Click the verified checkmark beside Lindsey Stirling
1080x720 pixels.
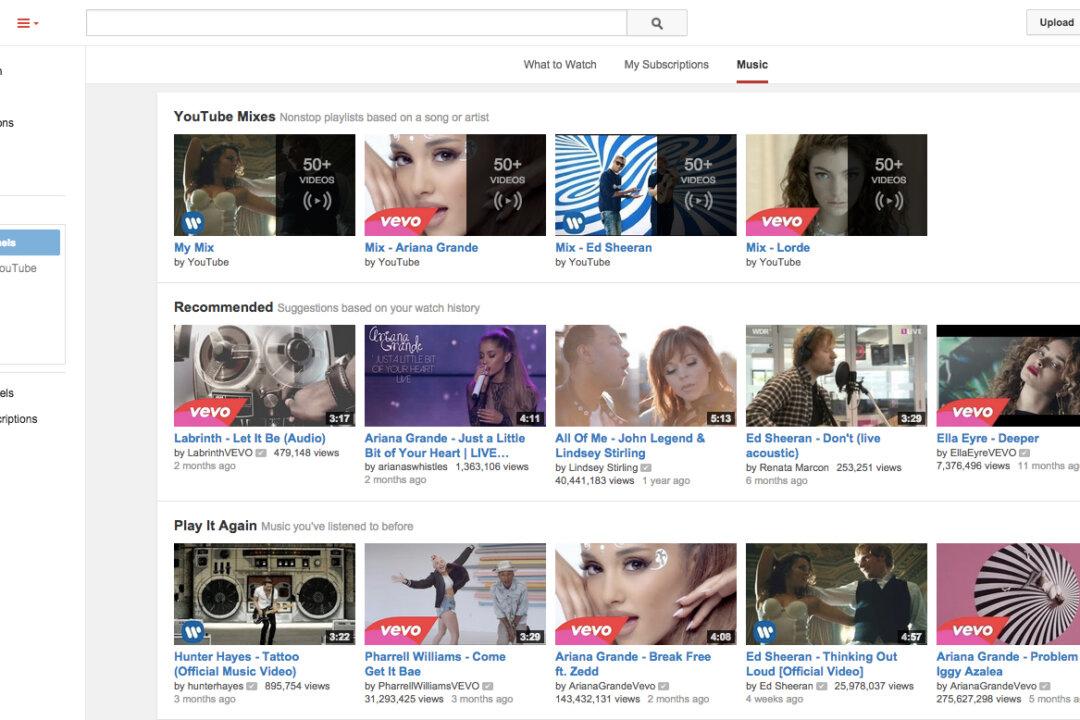(x=645, y=467)
